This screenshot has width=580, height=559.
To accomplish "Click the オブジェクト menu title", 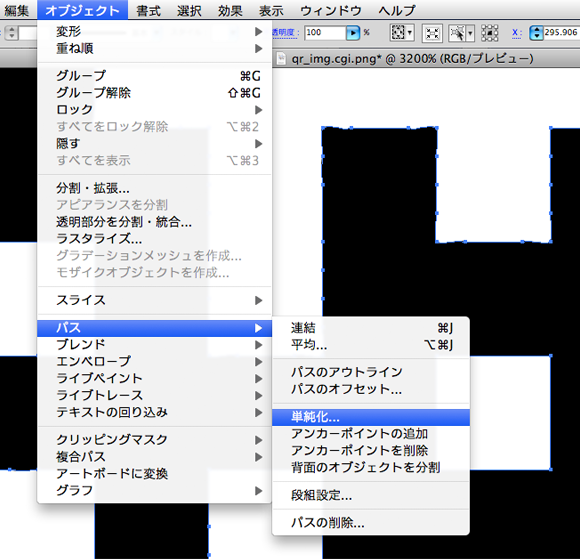I will pyautogui.click(x=82, y=10).
